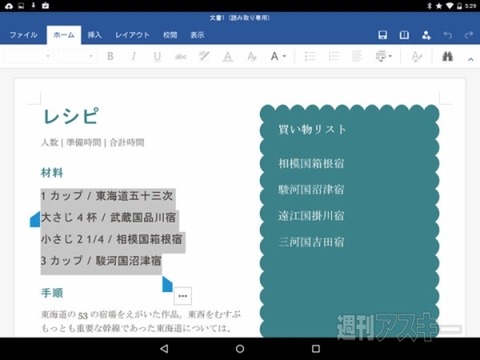The image size is (480, 360).
Task: Select the ホーム ribbon tab
Action: [x=64, y=35]
